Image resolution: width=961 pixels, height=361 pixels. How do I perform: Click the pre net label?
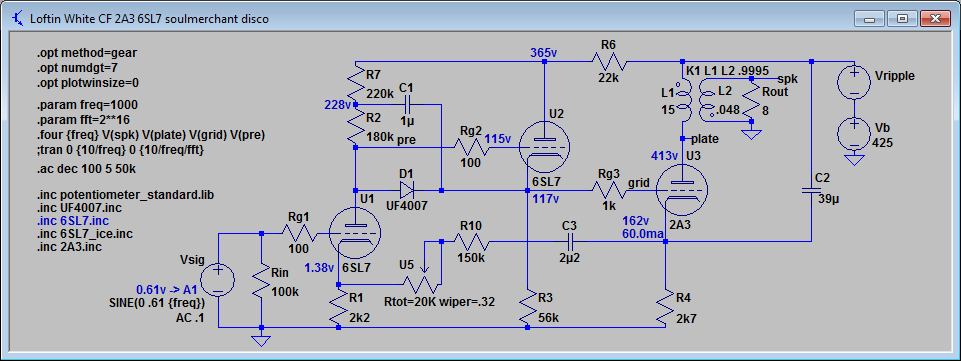[406, 140]
